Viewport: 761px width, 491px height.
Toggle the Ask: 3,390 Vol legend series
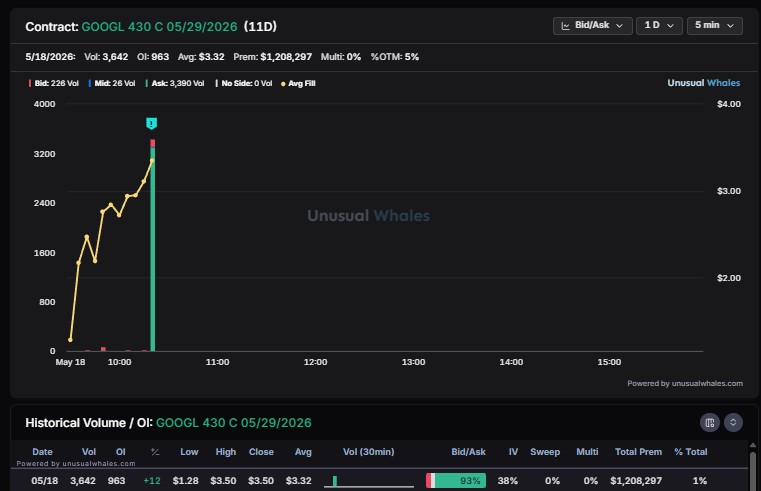[175, 83]
